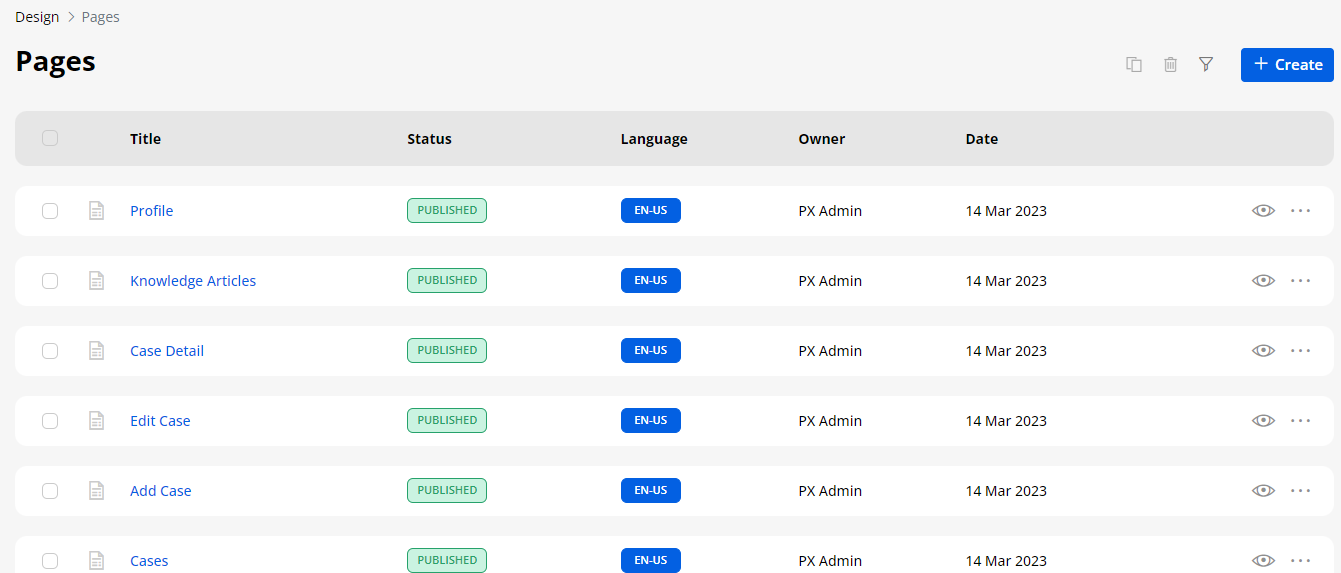Image resolution: width=1341 pixels, height=573 pixels.
Task: Preview the Knowledge Articles page via eye icon
Action: tap(1263, 281)
